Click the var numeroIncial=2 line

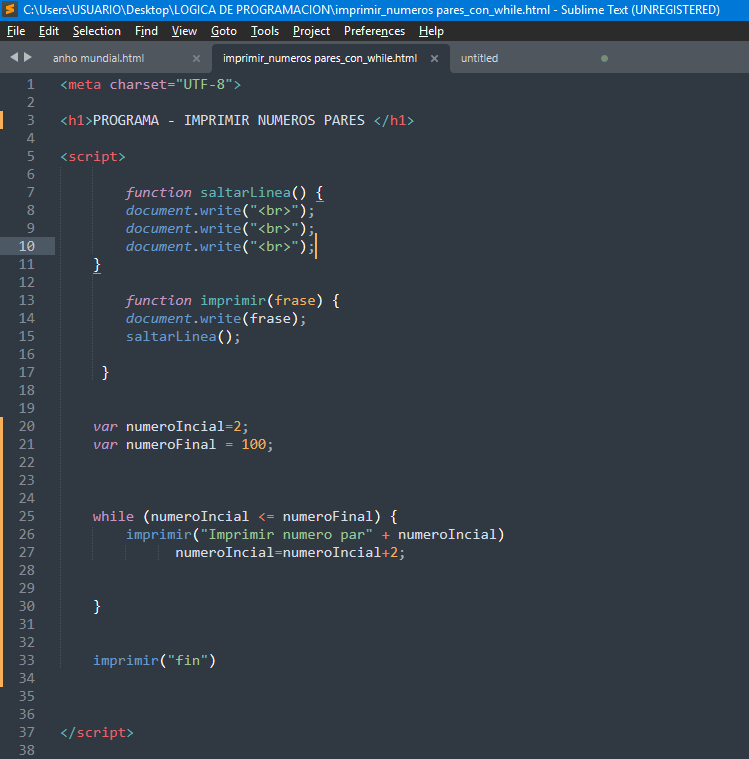point(170,426)
